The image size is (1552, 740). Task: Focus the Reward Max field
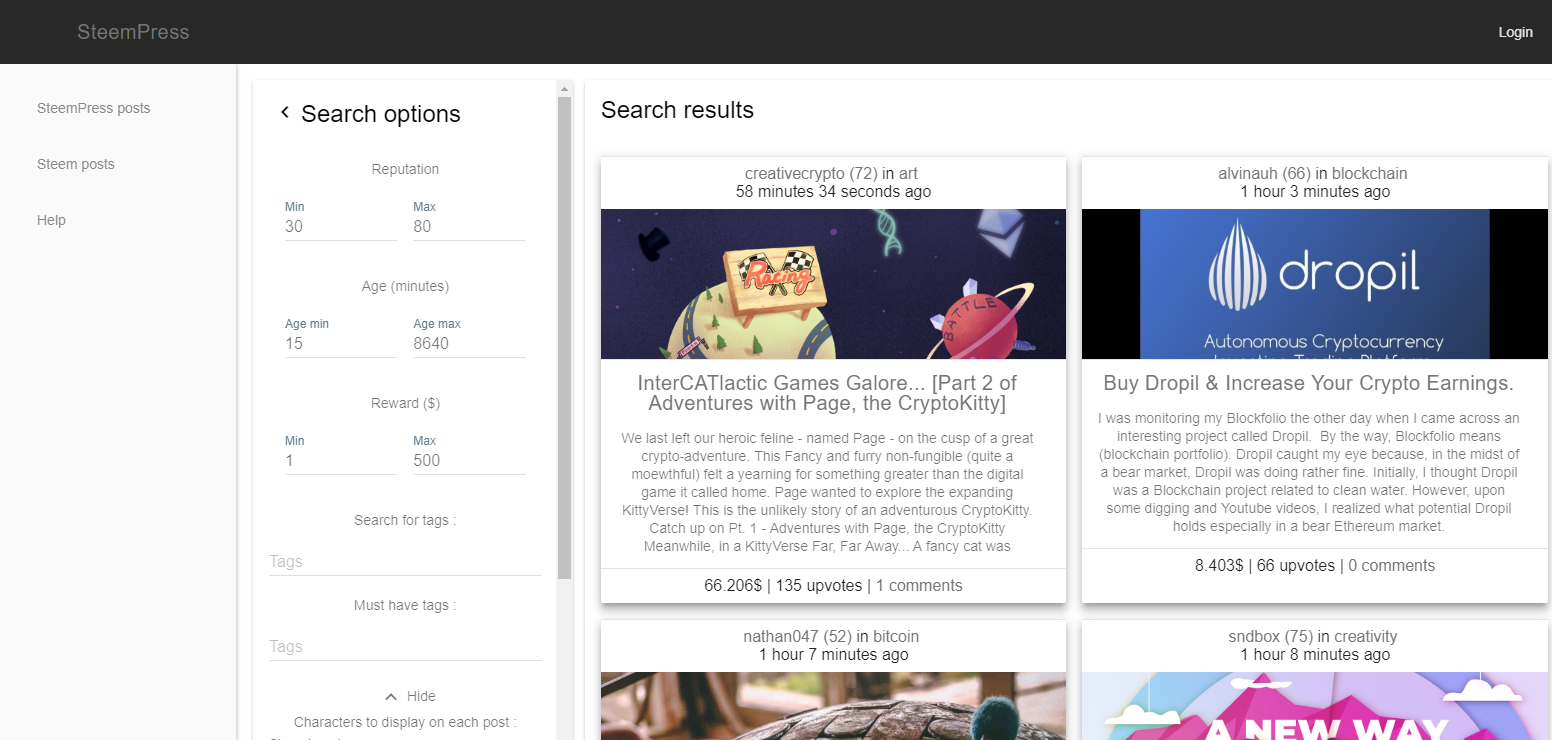pos(469,461)
